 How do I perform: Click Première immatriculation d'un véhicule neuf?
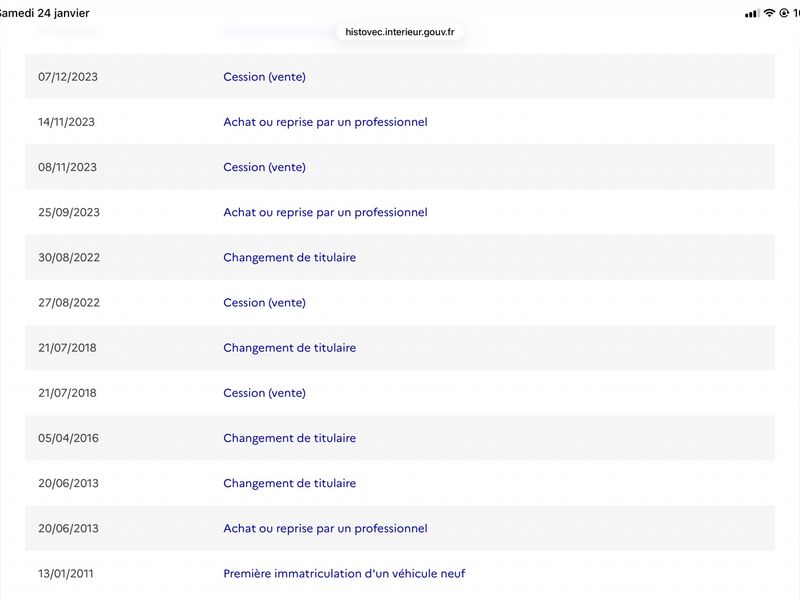(x=344, y=573)
